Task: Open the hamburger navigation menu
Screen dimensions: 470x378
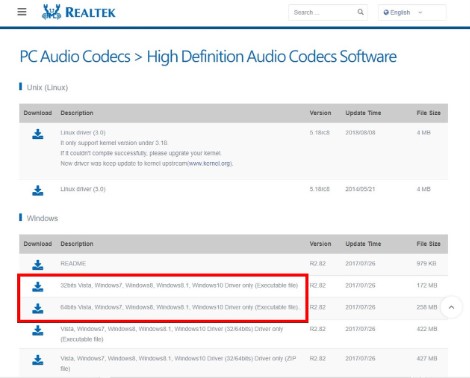Action: pyautogui.click(x=22, y=12)
